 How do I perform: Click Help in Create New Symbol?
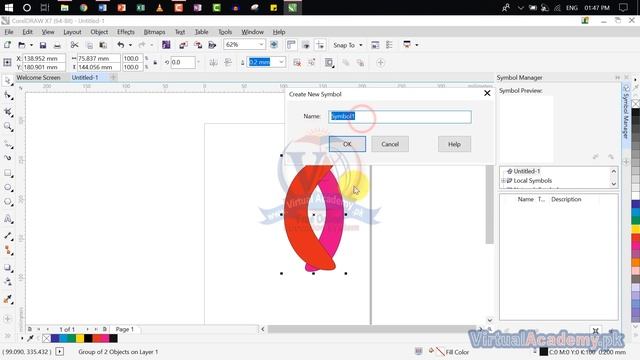coord(454,144)
